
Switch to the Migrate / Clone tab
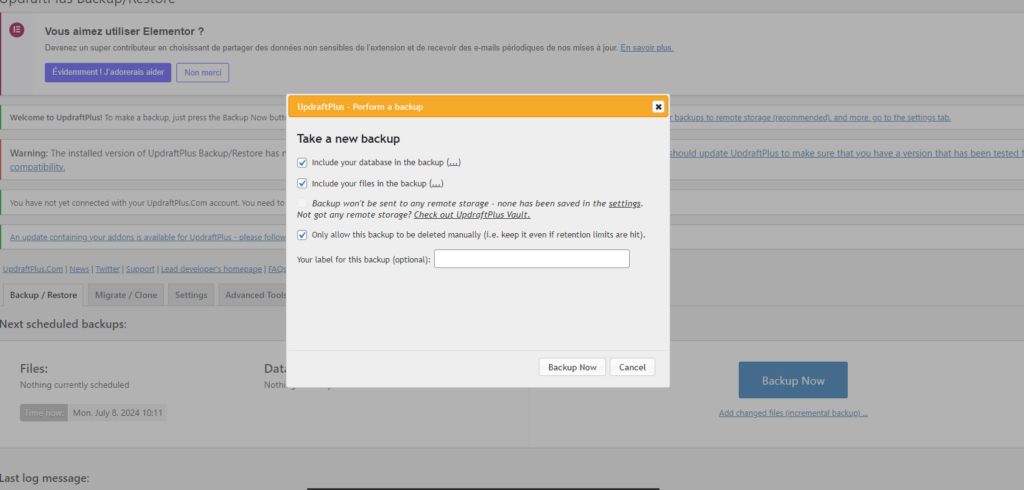124,295
